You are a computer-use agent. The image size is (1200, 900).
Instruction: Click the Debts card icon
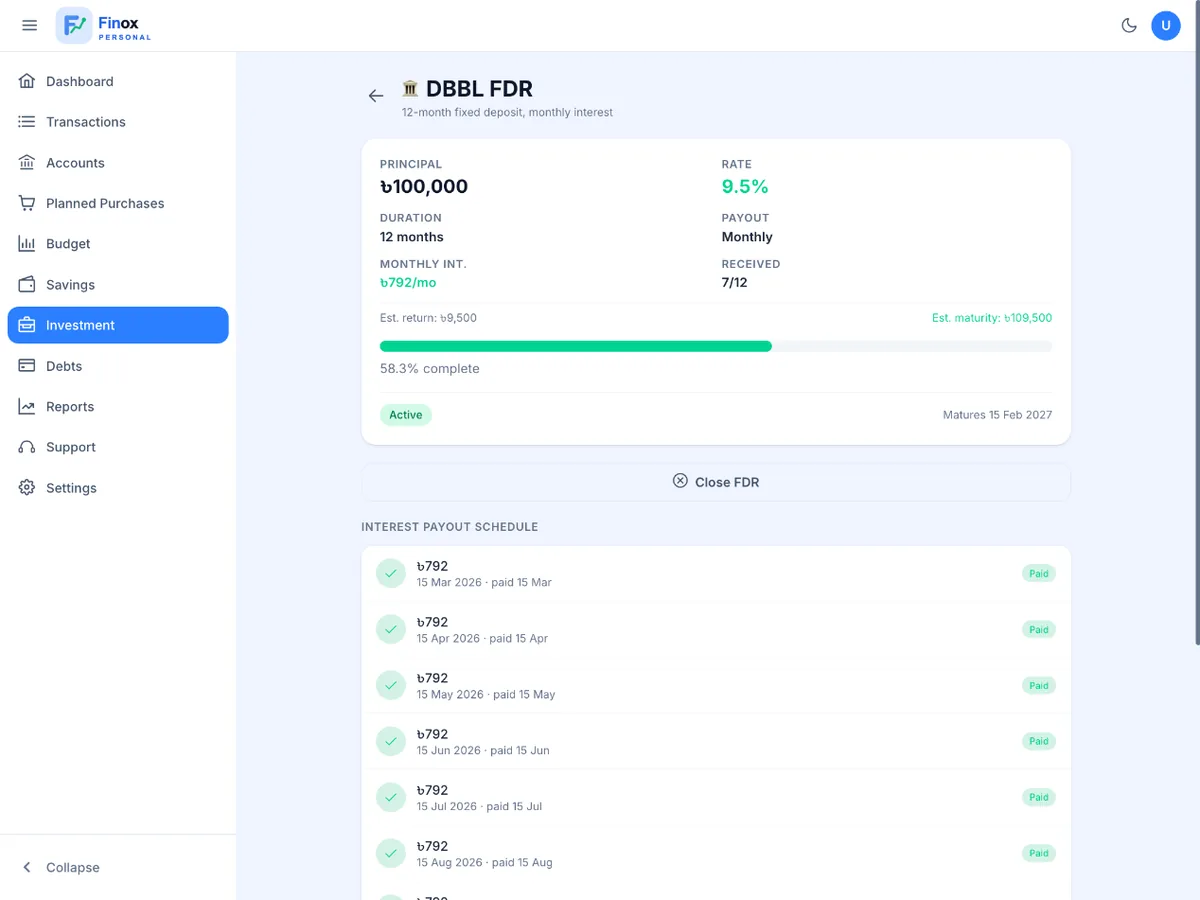27,366
